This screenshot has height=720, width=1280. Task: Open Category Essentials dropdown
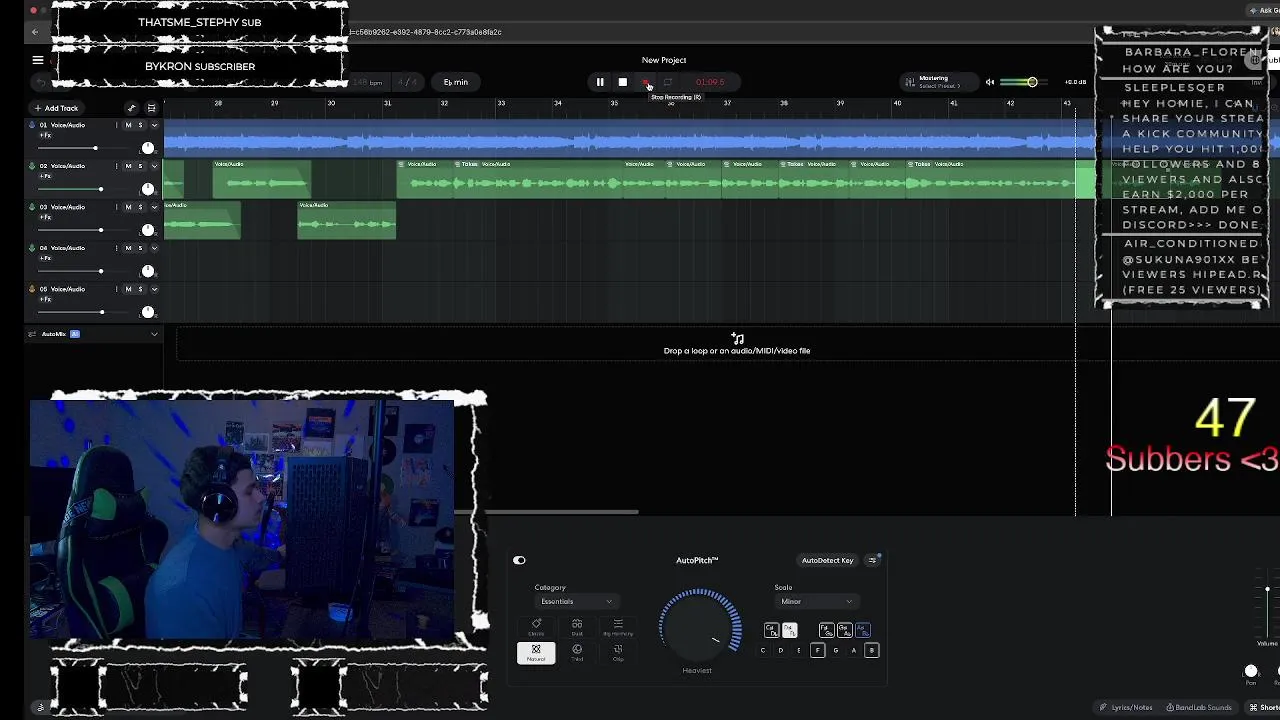coord(576,601)
